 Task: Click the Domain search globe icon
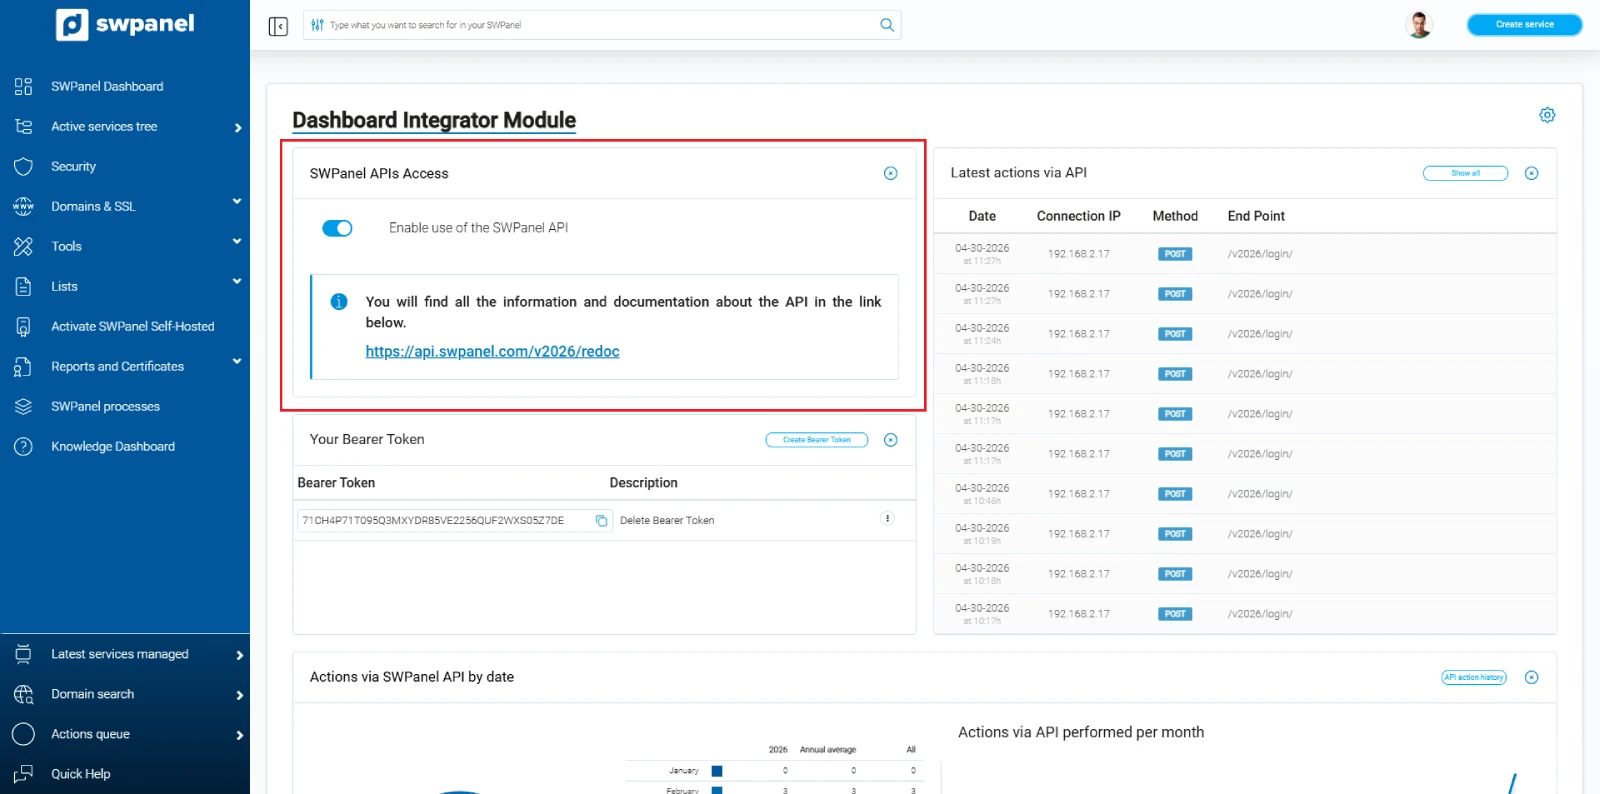pos(23,694)
